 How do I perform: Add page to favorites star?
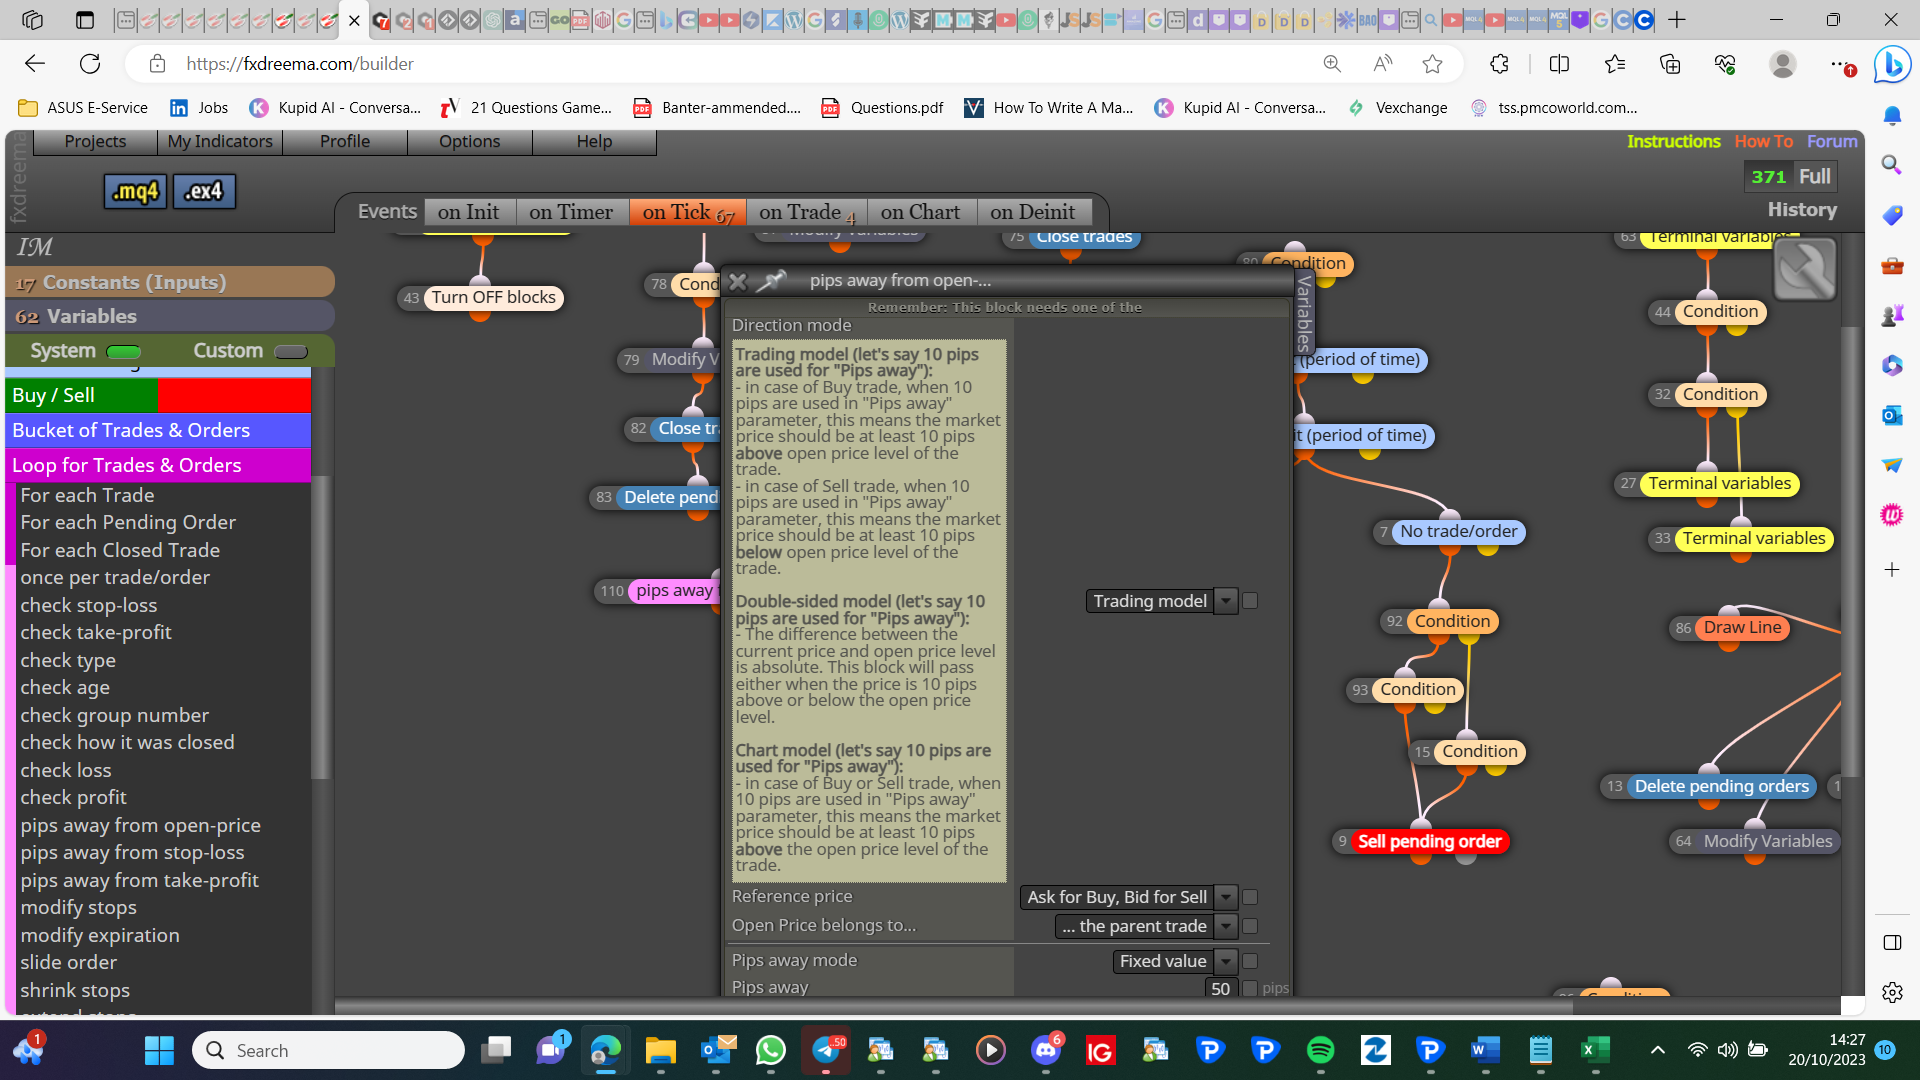tap(1432, 64)
